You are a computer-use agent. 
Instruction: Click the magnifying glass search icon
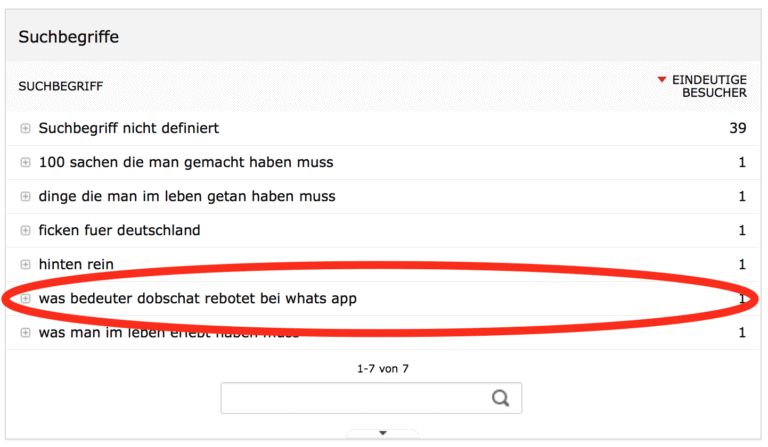(501, 398)
